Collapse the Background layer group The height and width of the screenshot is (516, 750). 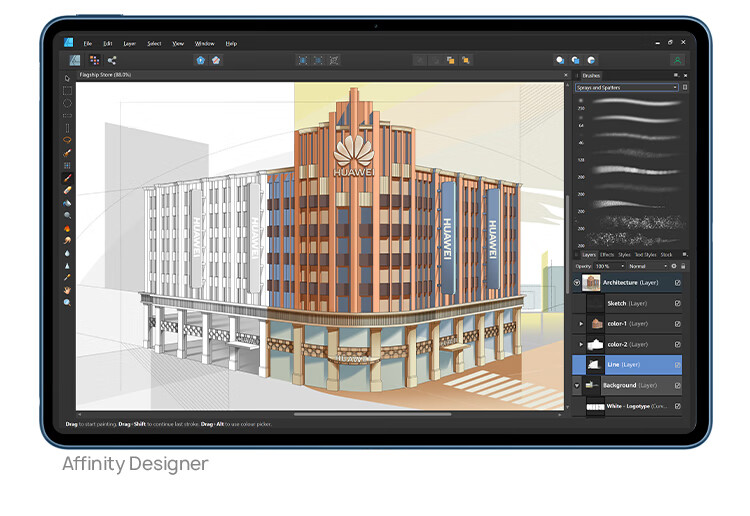pos(577,385)
